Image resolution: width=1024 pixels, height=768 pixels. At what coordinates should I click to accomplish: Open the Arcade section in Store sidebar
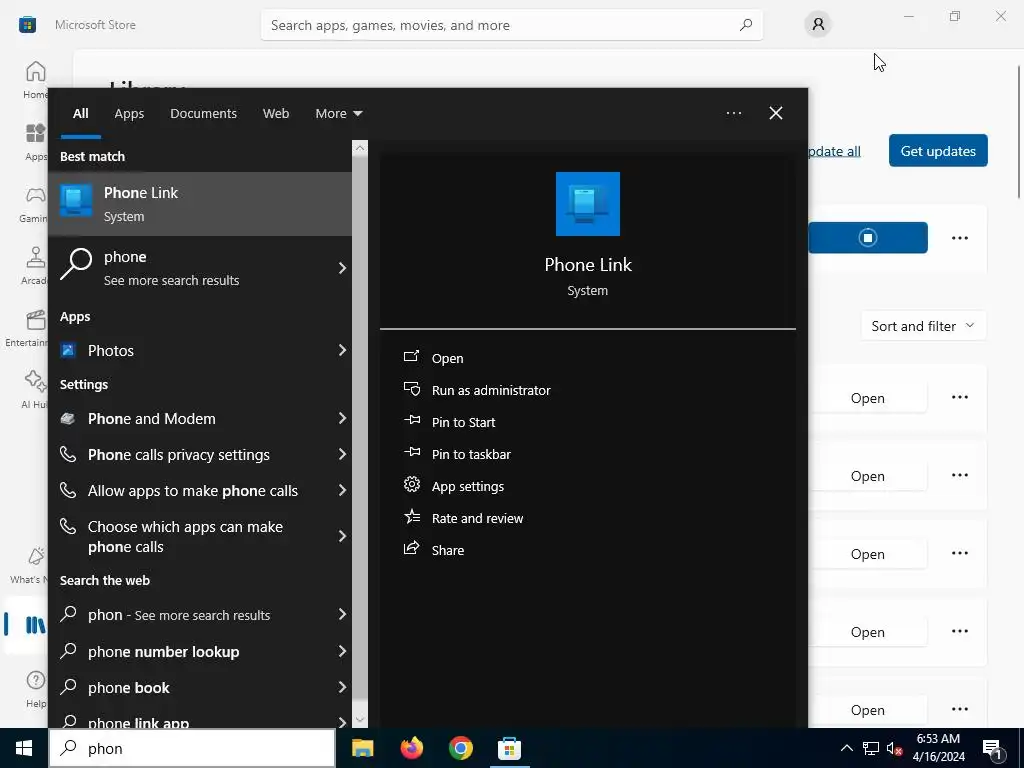[33, 266]
